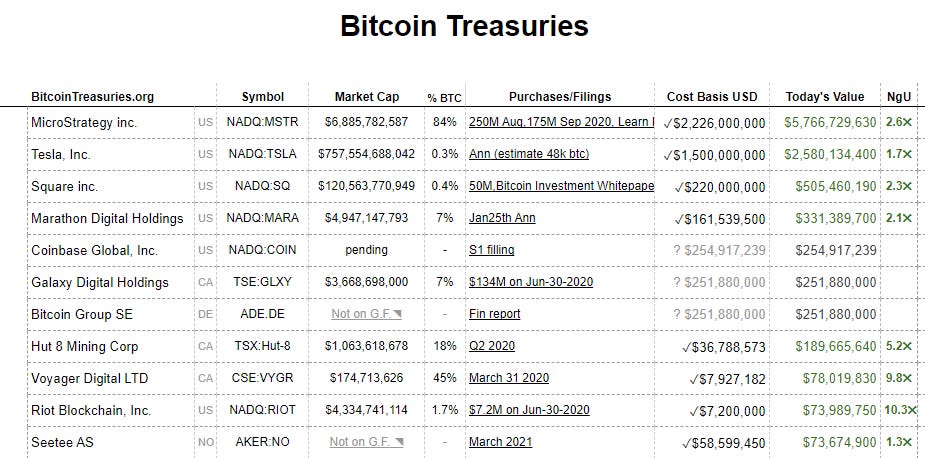925x458 pixels.
Task: Click the 'NgU' column header
Action: click(x=898, y=97)
